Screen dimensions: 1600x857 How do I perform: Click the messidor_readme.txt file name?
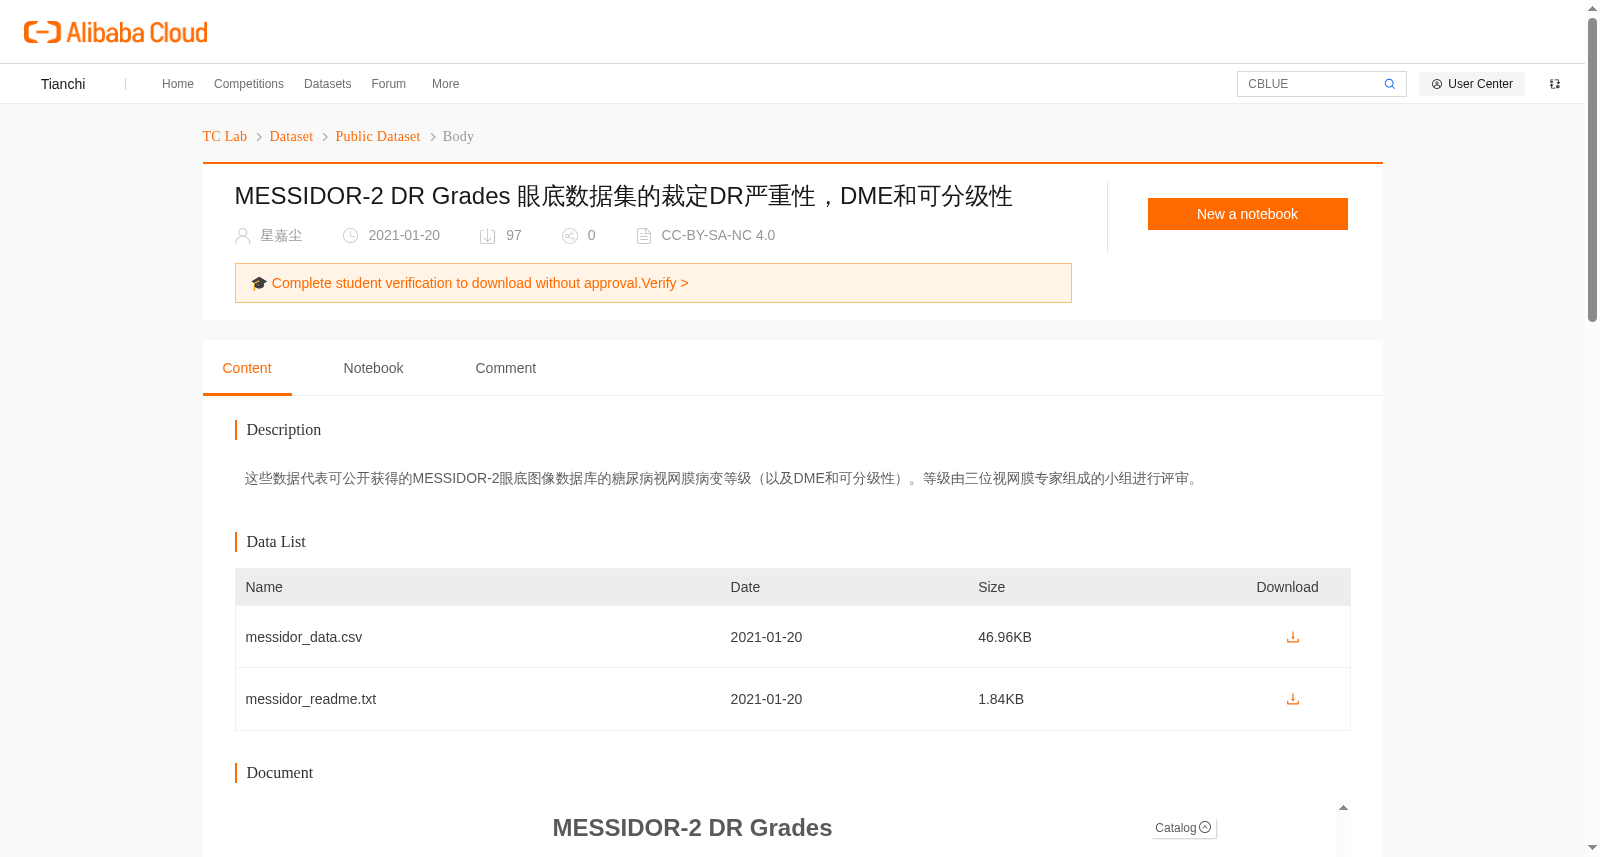311,699
